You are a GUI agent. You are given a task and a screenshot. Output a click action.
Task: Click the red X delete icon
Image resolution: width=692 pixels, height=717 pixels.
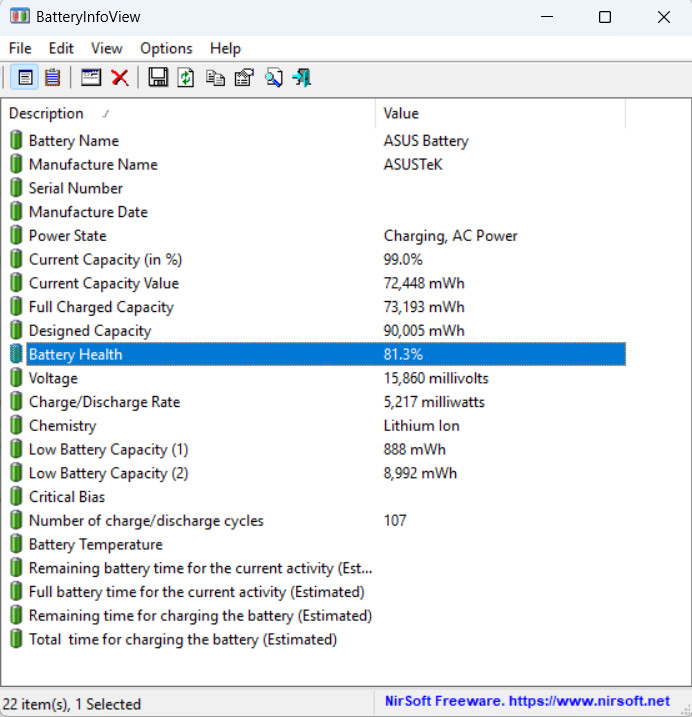coord(120,78)
